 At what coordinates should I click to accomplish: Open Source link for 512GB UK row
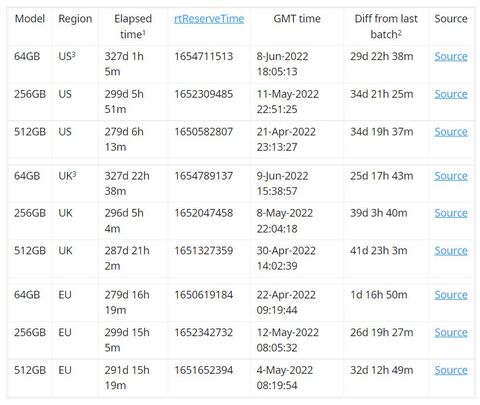(x=451, y=251)
